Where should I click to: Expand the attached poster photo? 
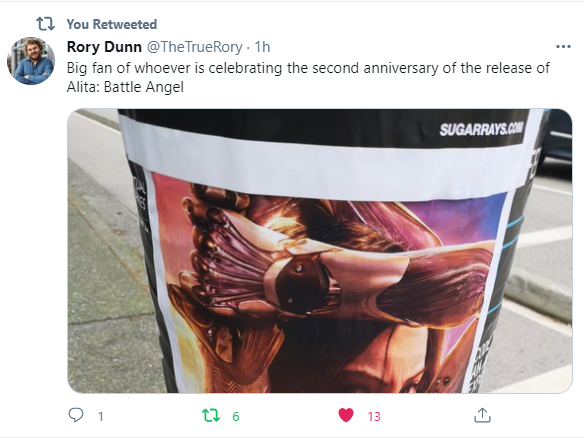click(320, 251)
